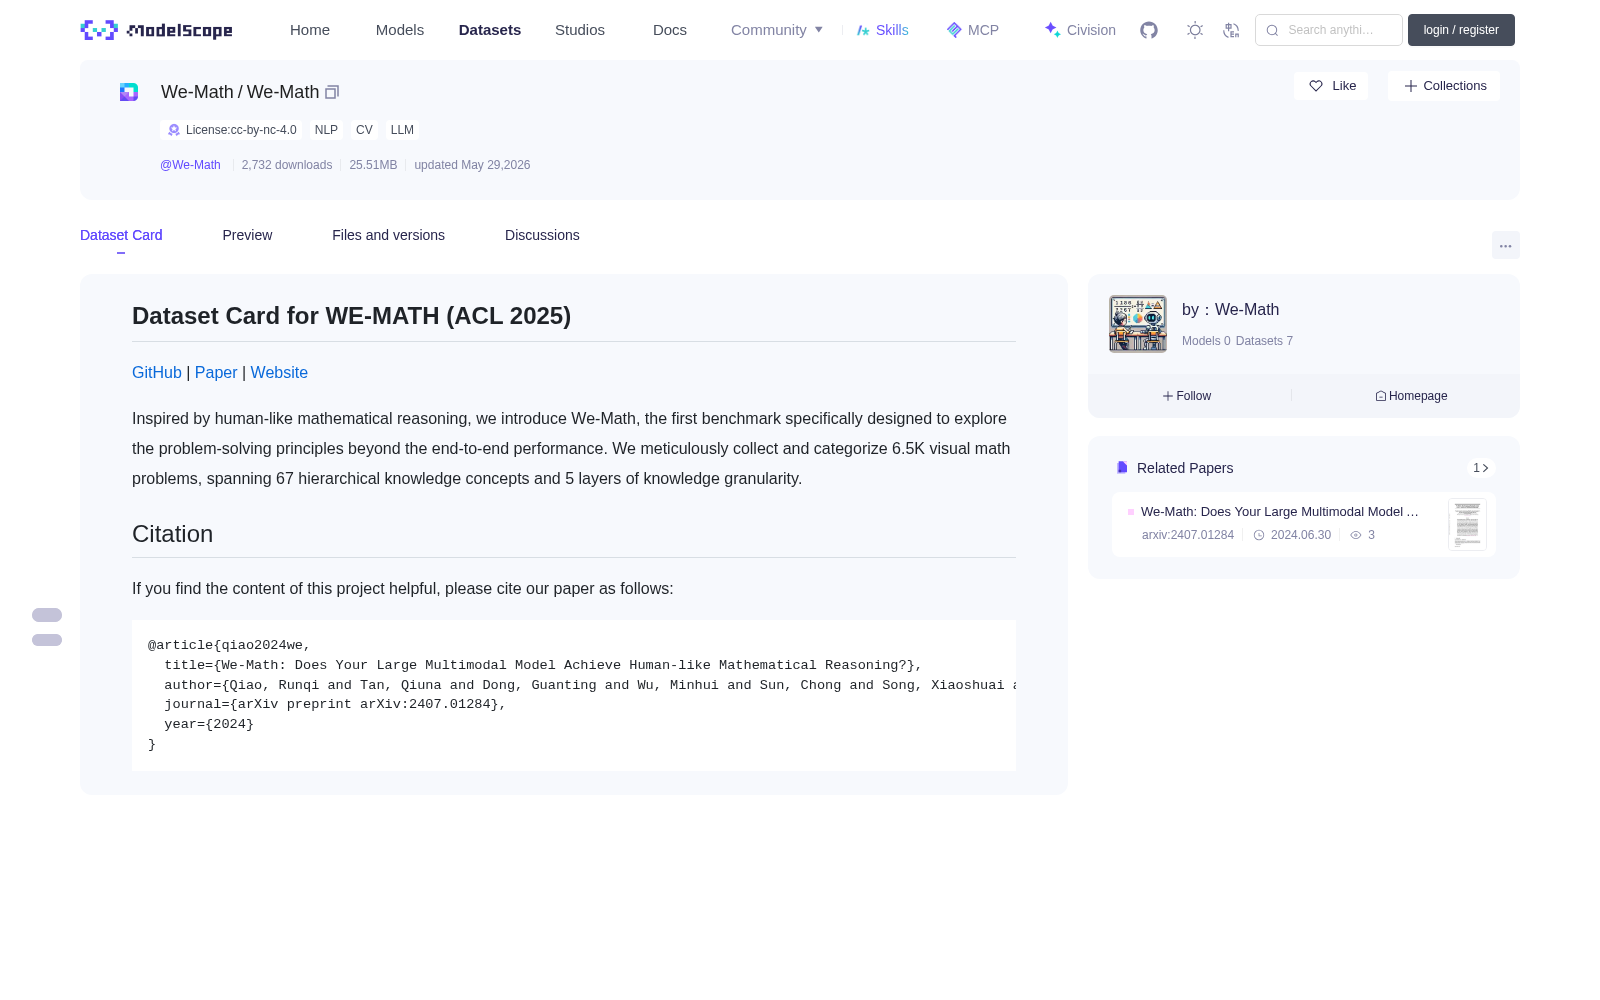Open the Paper link in the card
1600x1000 pixels.
coord(216,372)
